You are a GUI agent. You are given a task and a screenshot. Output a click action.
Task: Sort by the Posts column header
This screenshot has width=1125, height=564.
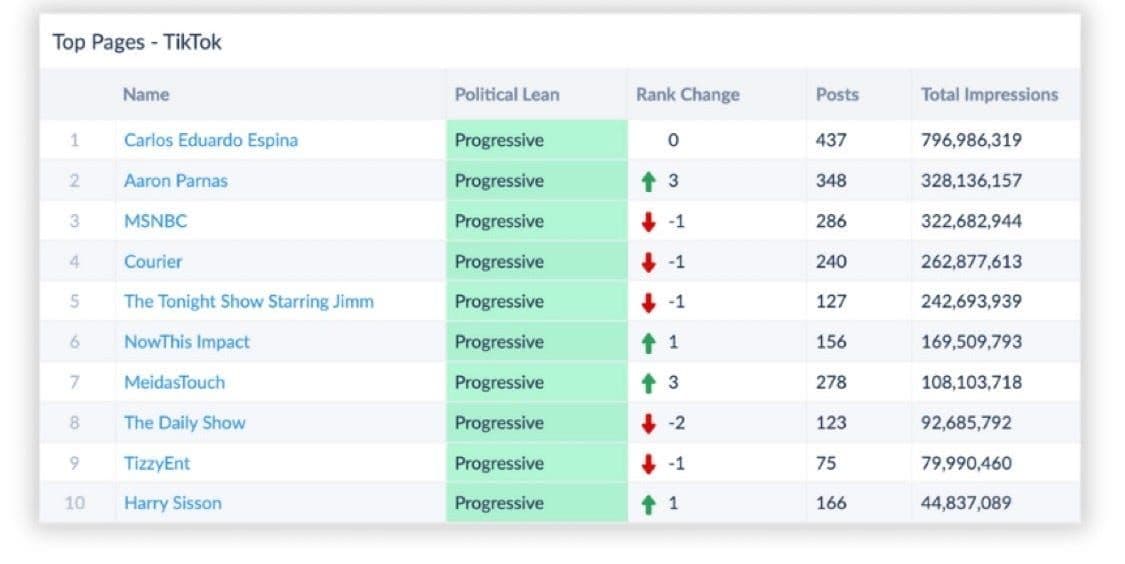point(837,95)
